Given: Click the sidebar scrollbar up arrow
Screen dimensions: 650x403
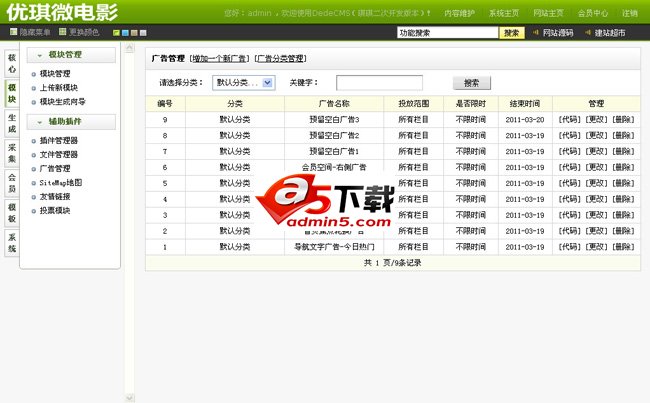Looking at the screenshot, I should click(129, 48).
